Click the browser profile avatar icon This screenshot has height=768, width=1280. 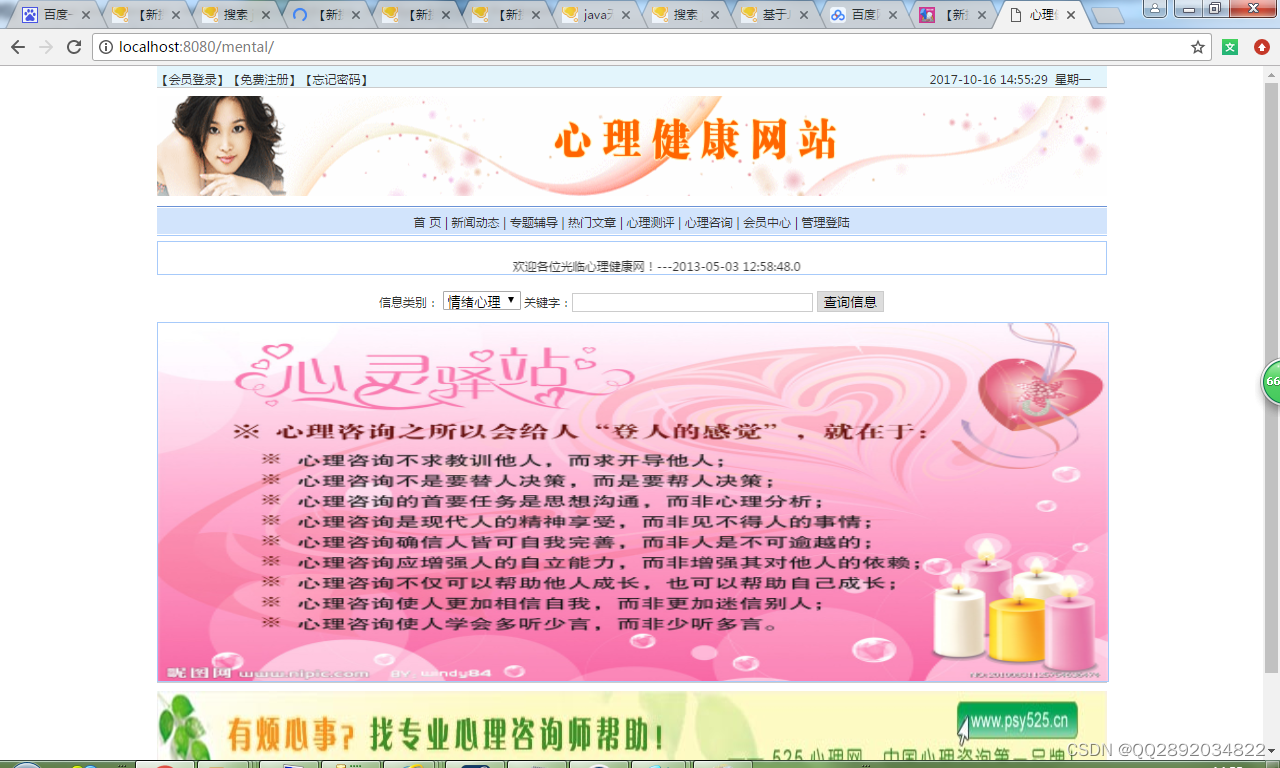[x=1155, y=9]
